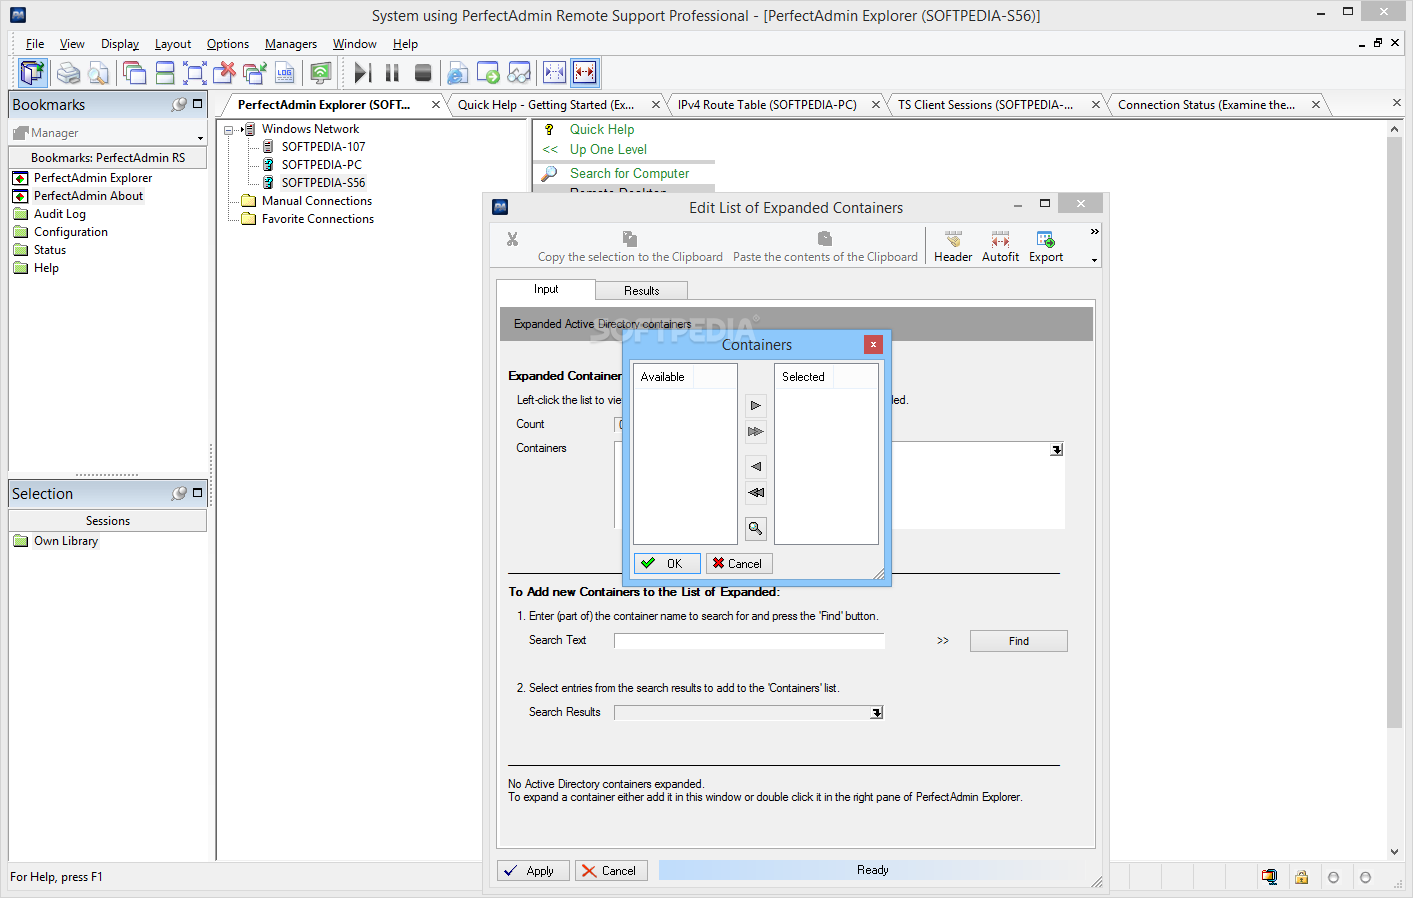Image resolution: width=1413 pixels, height=898 pixels.
Task: Click the red autofit columns toolbar icon
Action: (584, 73)
